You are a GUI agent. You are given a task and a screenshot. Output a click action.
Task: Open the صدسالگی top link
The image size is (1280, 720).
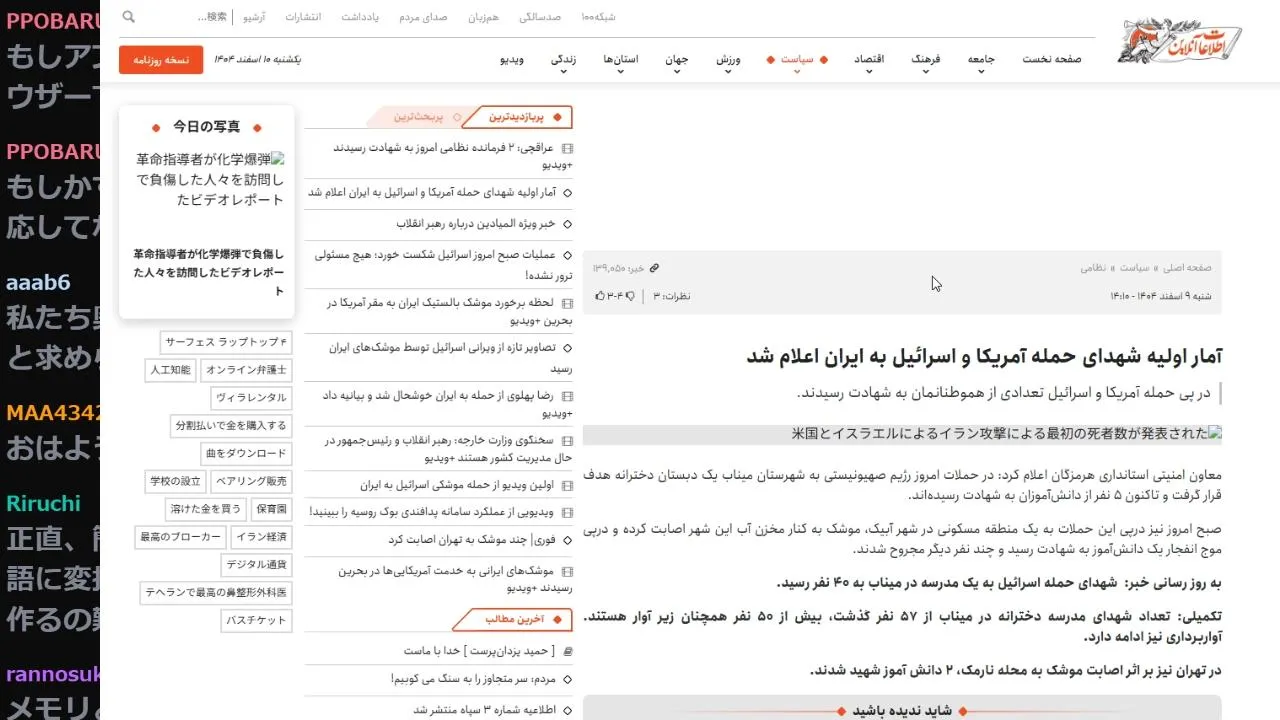tap(540, 17)
